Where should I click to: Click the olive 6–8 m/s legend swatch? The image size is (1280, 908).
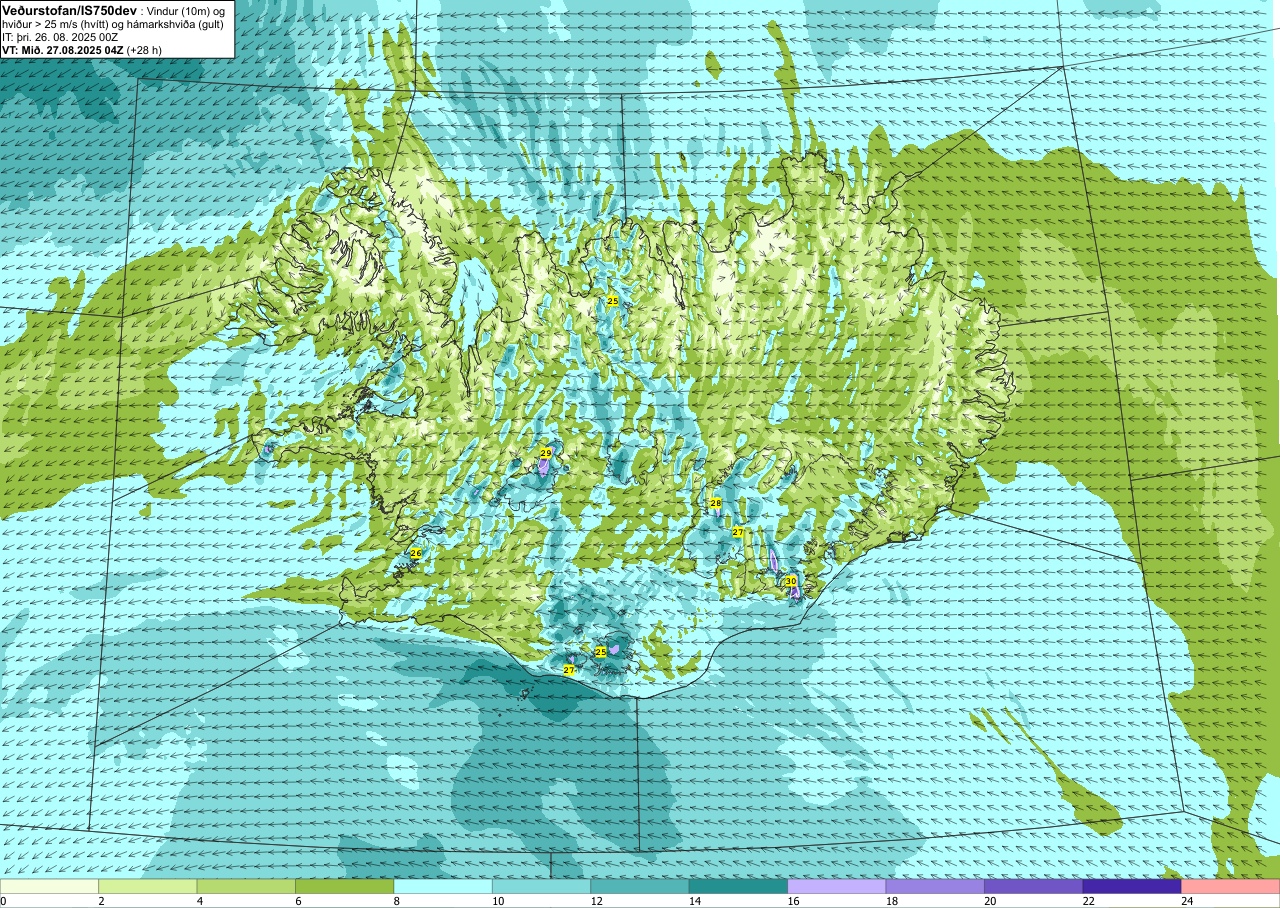click(344, 886)
